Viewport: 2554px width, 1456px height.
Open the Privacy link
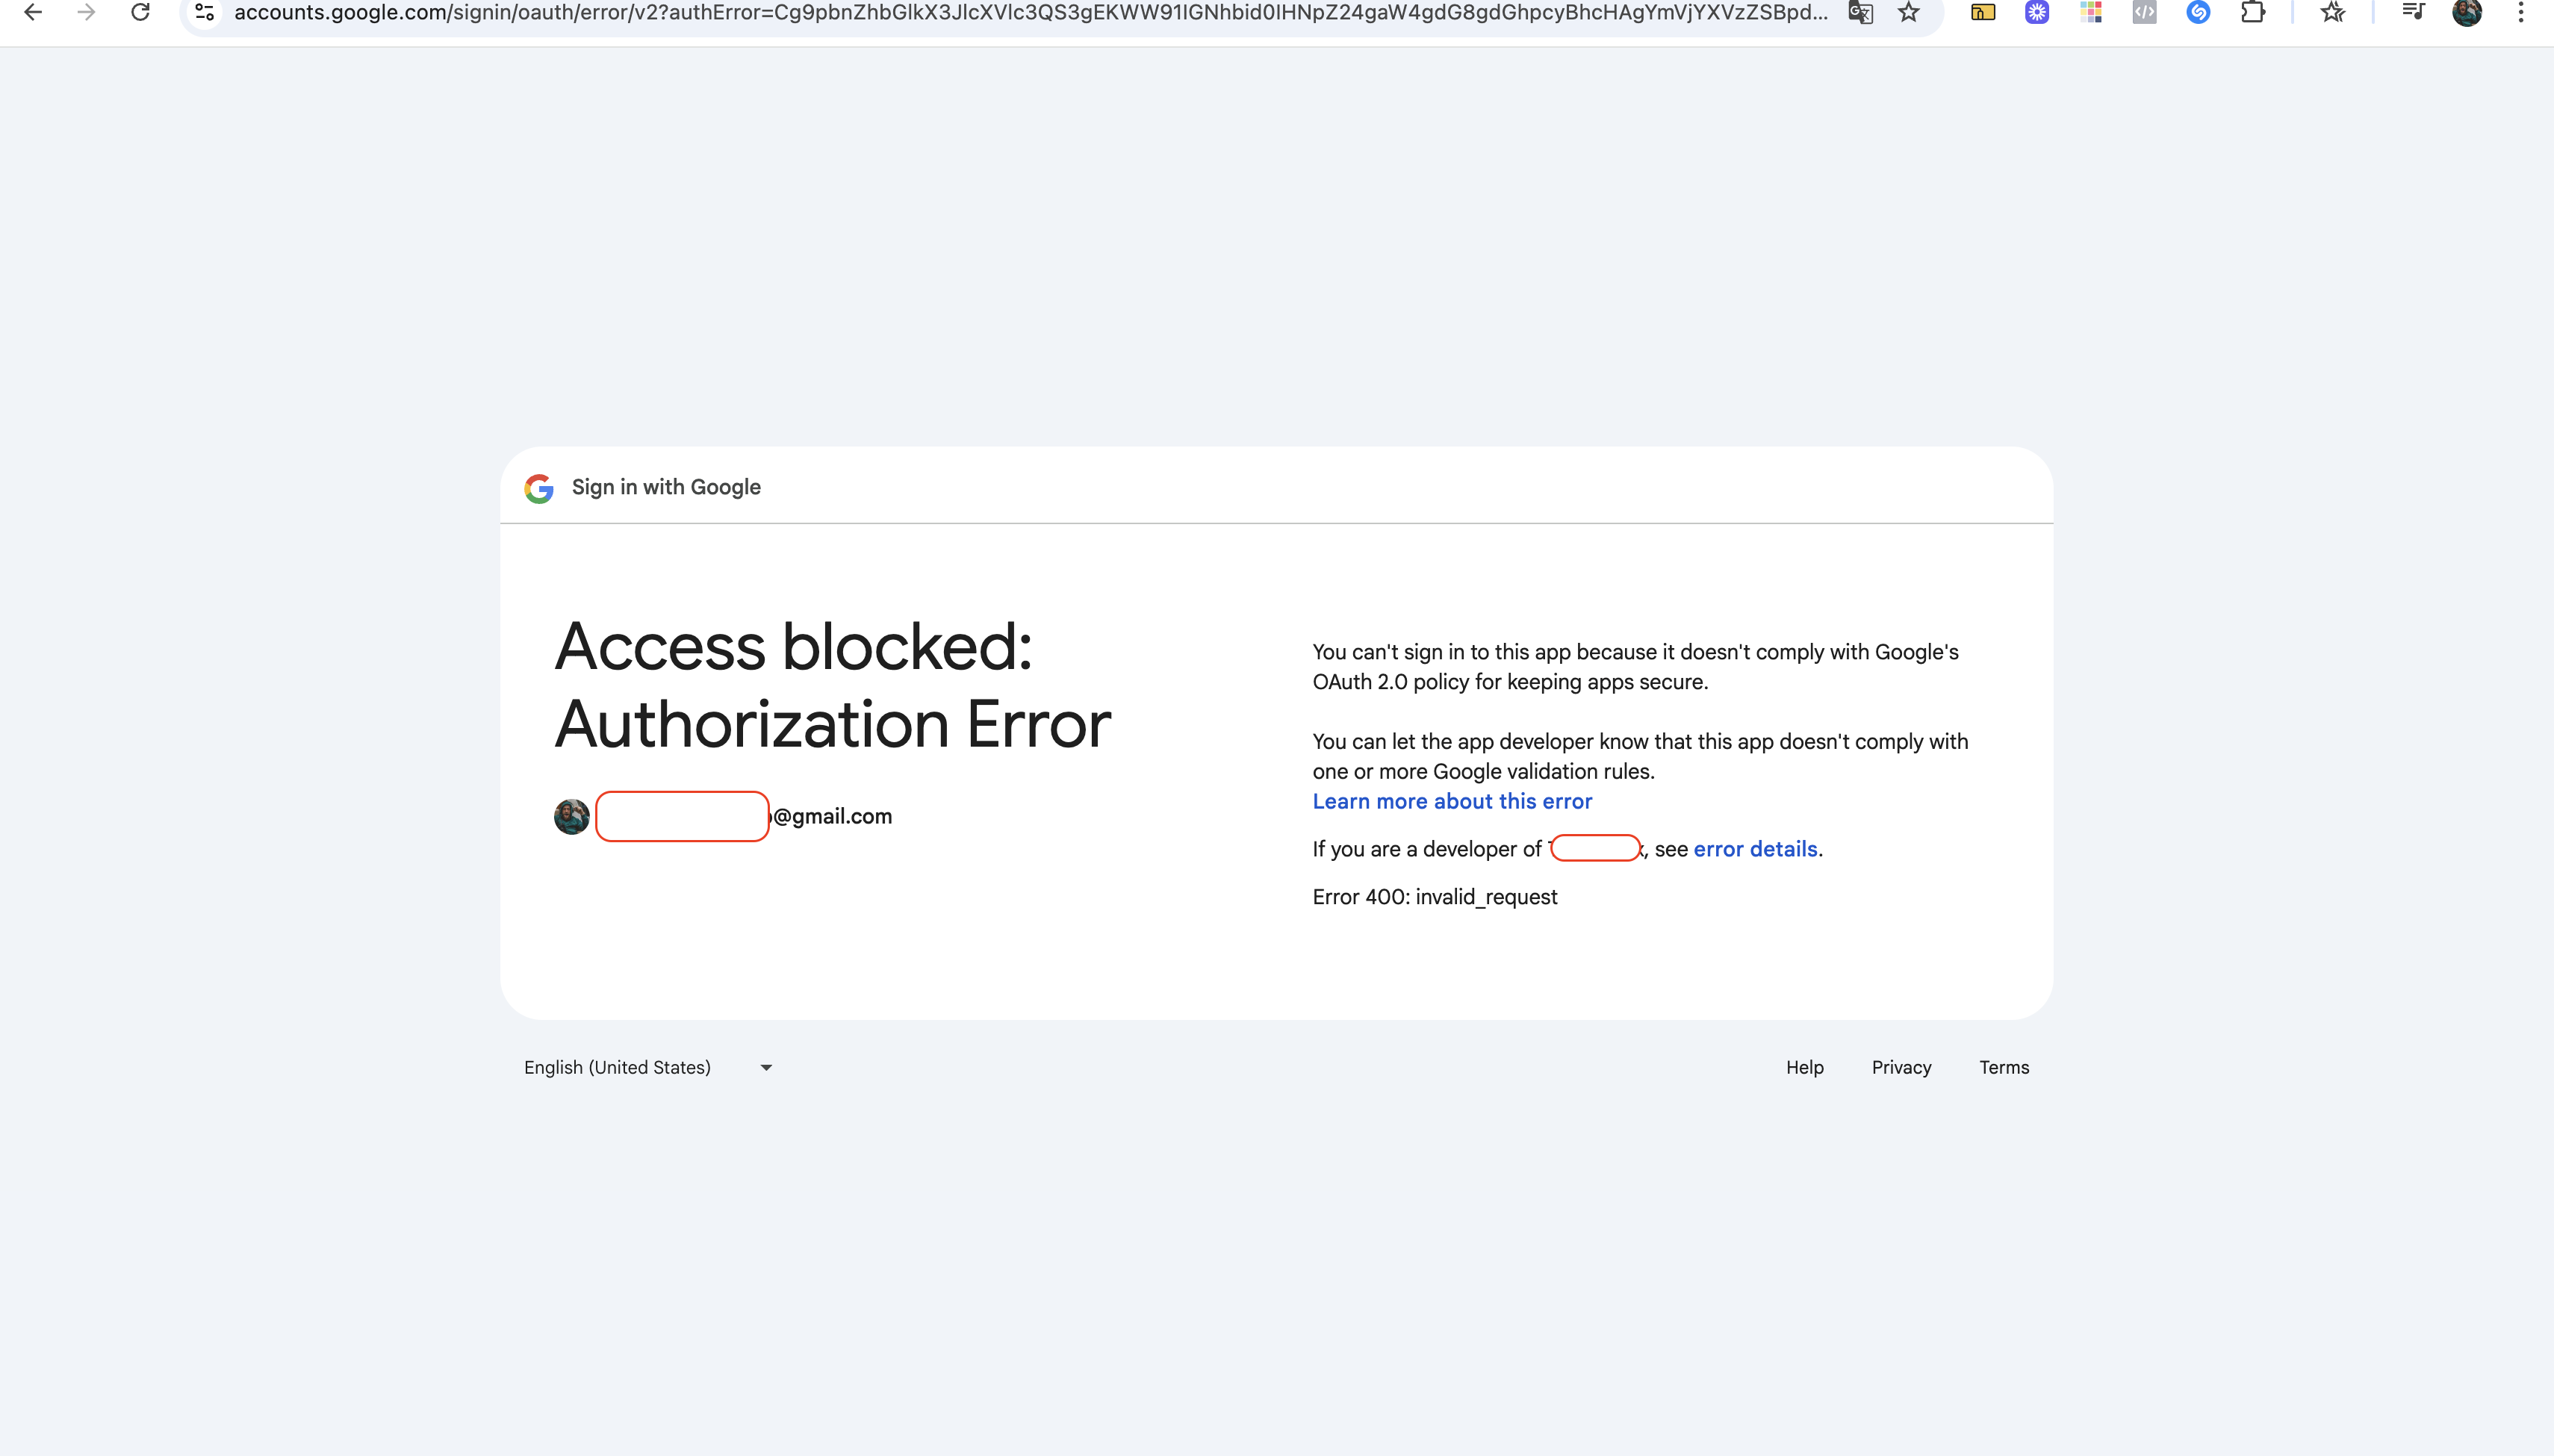tap(1901, 1067)
